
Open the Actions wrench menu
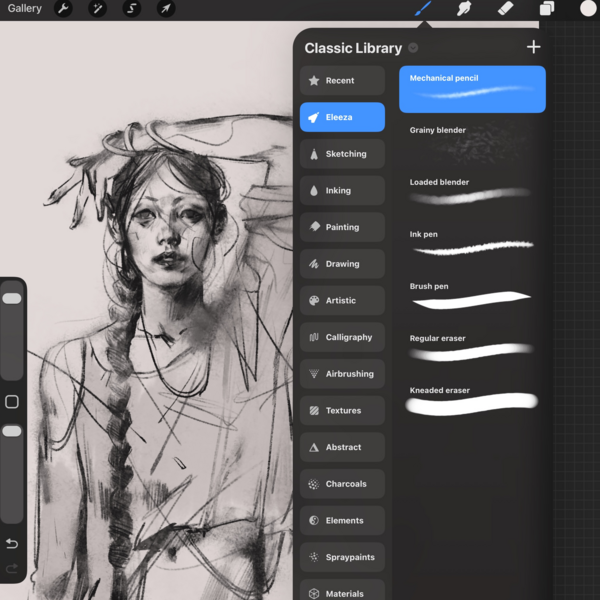pyautogui.click(x=63, y=8)
